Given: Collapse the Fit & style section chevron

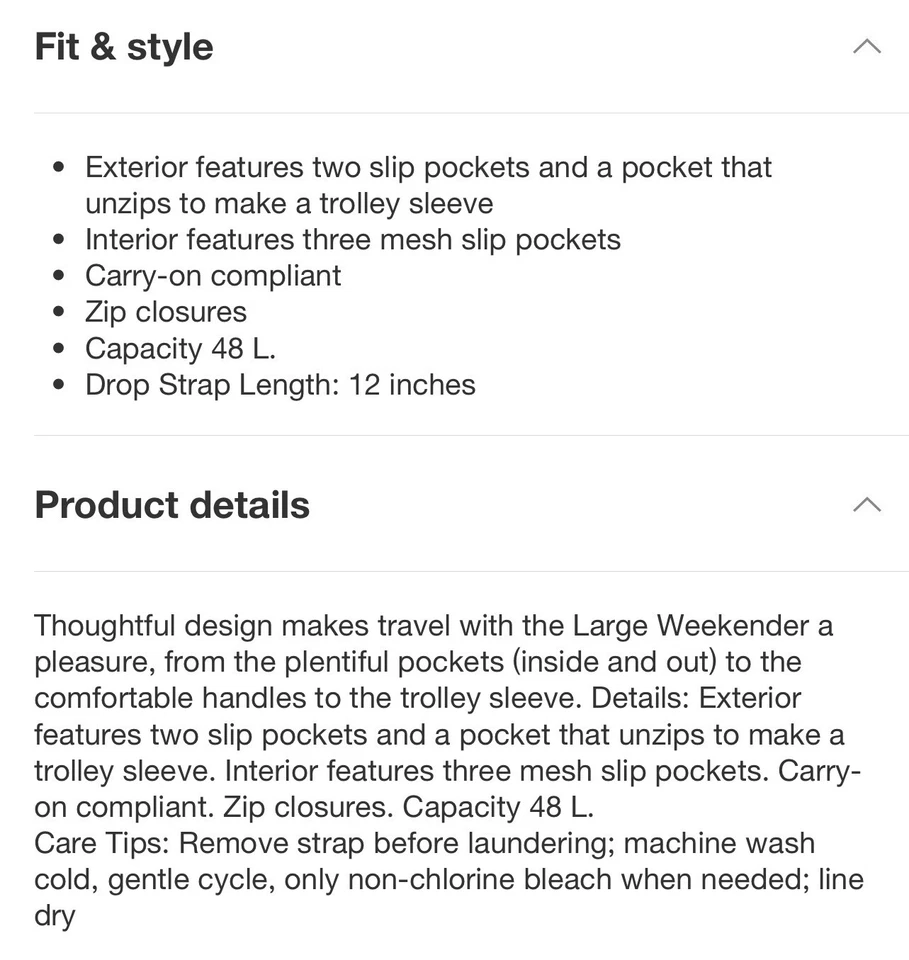Looking at the screenshot, I should (x=866, y=47).
